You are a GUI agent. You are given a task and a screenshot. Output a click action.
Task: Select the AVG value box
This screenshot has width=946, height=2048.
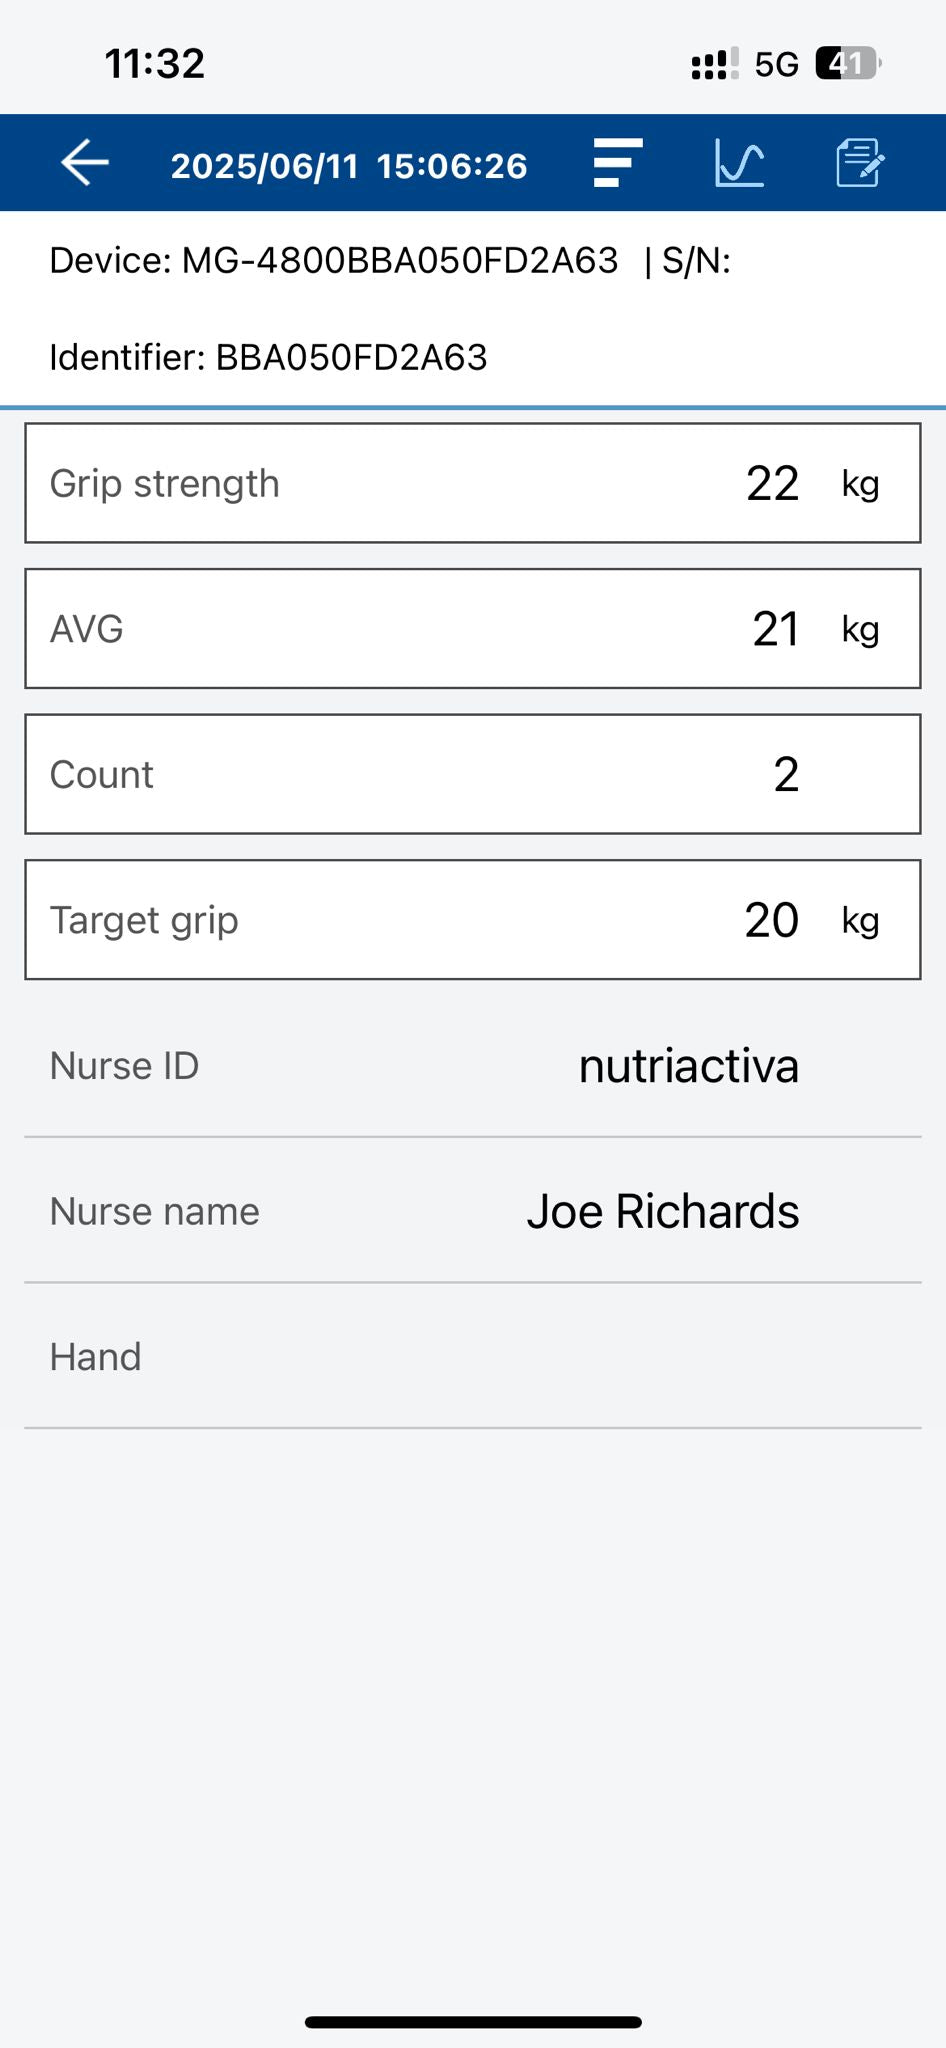click(x=473, y=629)
